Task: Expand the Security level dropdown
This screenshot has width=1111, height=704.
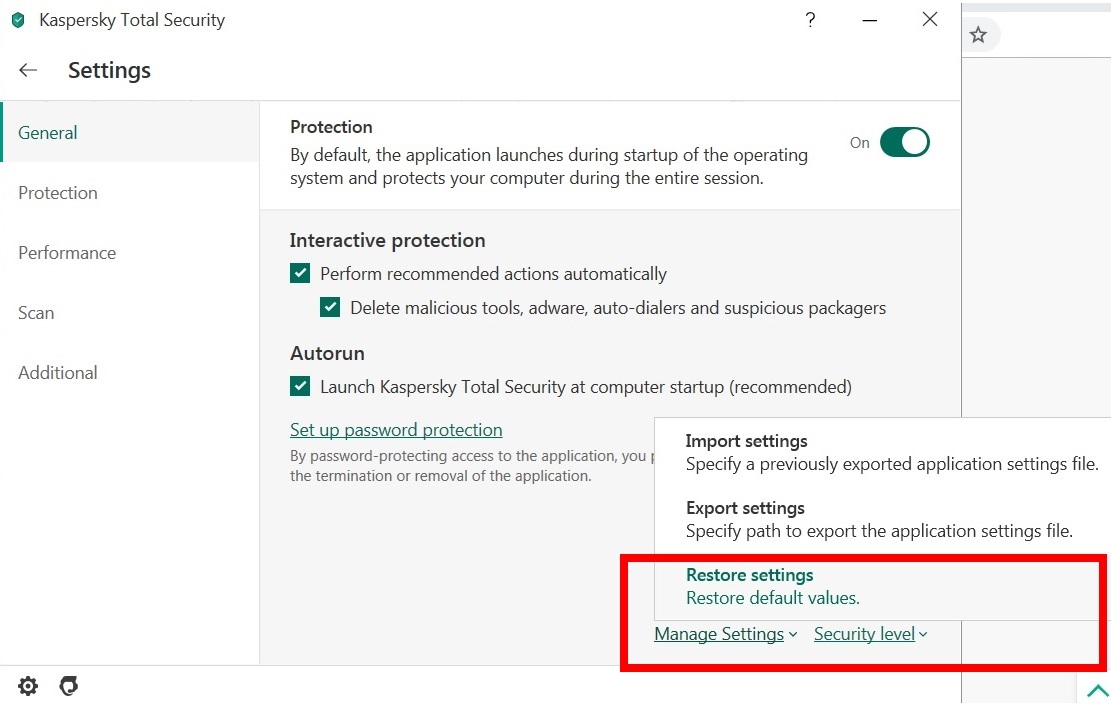Action: [870, 634]
